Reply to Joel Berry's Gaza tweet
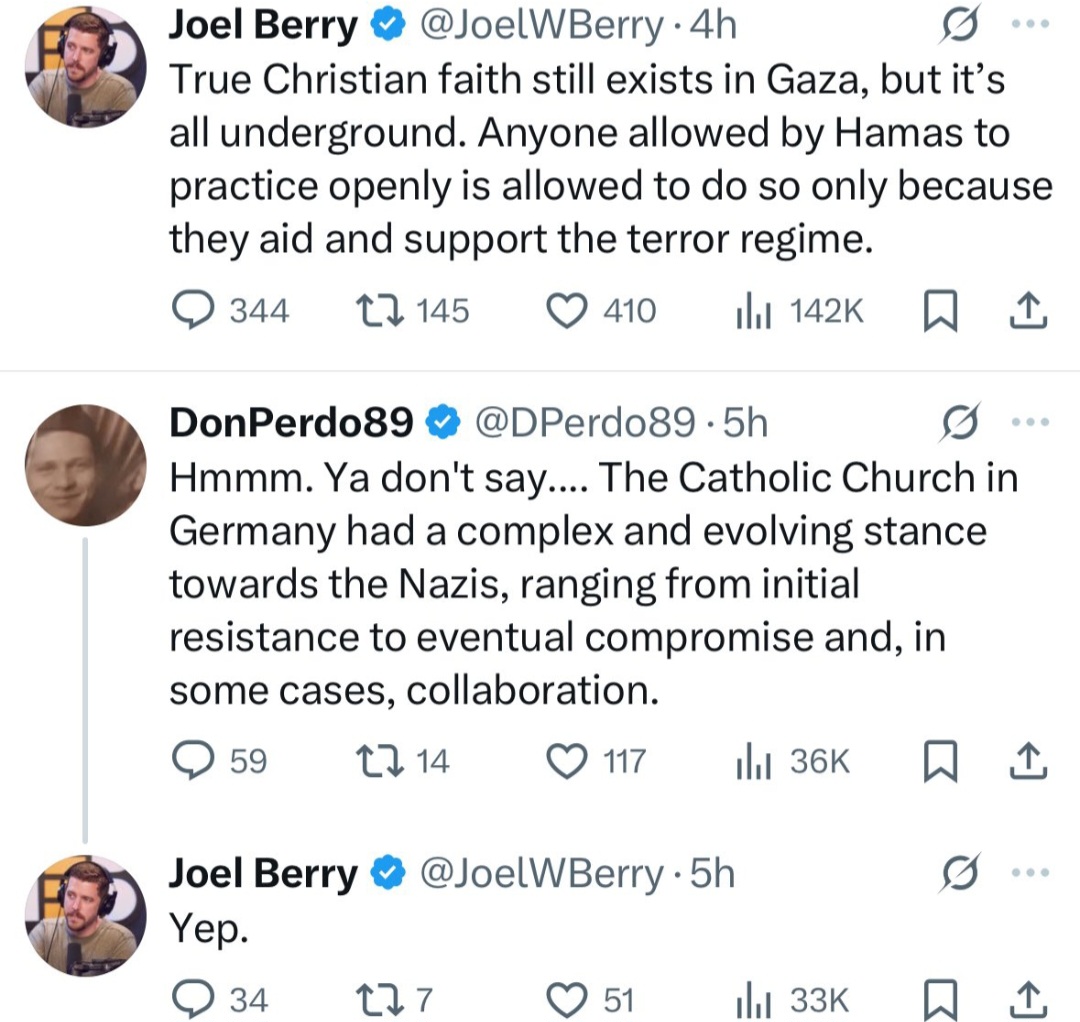The width and height of the screenshot is (1080, 1022). (x=229, y=311)
